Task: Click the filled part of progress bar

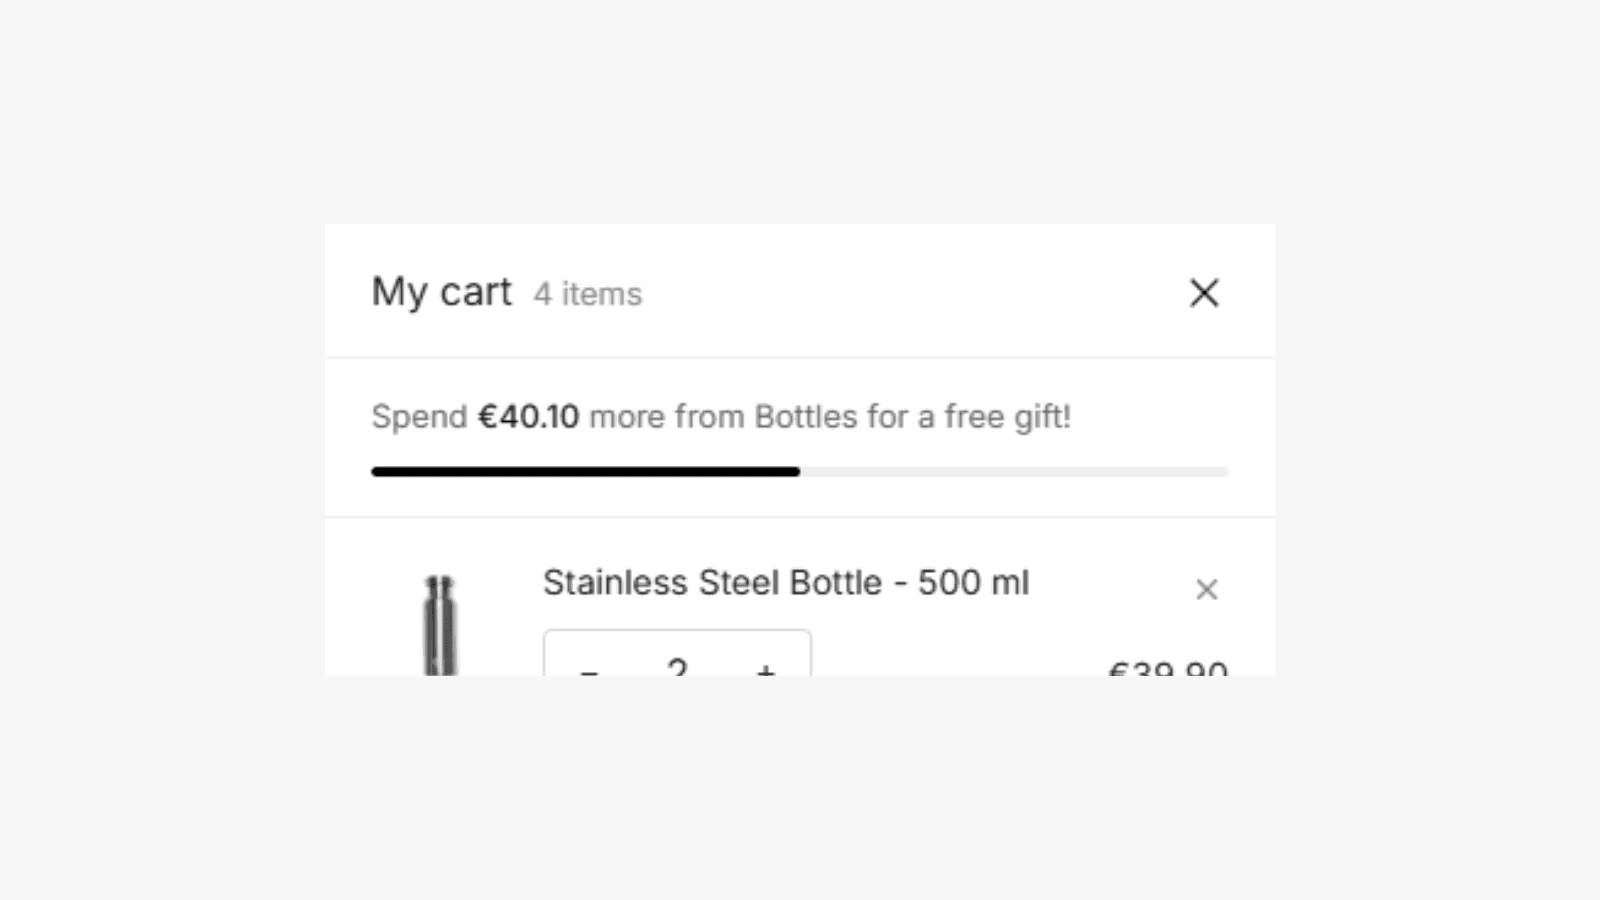Action: click(585, 472)
